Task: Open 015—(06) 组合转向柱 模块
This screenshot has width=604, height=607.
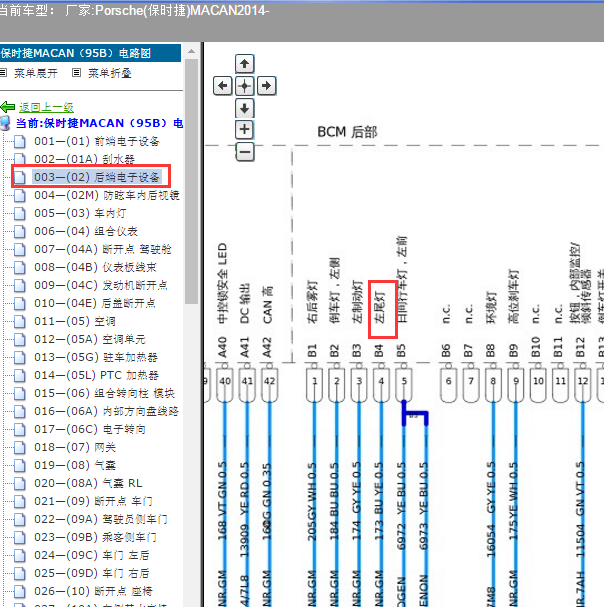Action: [105, 393]
